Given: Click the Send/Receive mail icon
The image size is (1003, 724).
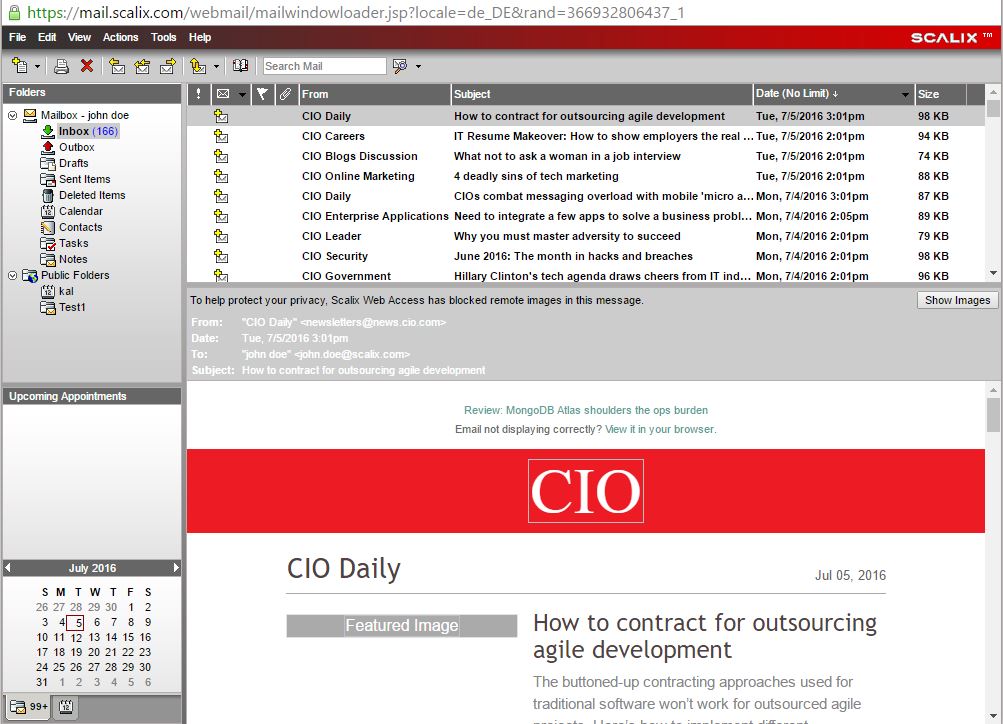Looking at the screenshot, I should click(198, 66).
